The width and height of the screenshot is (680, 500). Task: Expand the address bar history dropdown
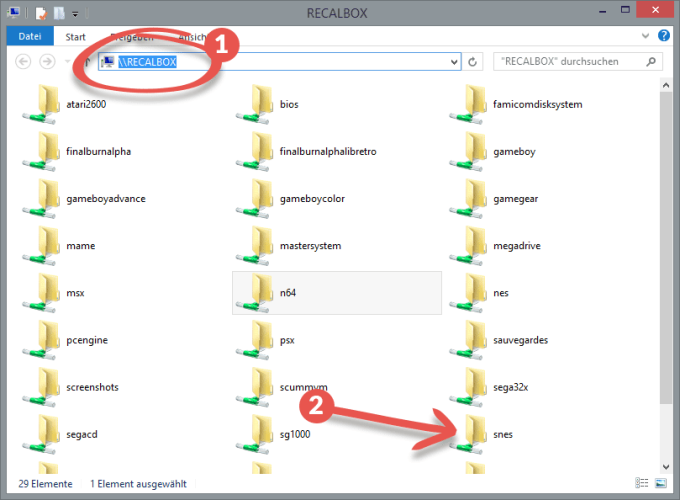coord(454,62)
